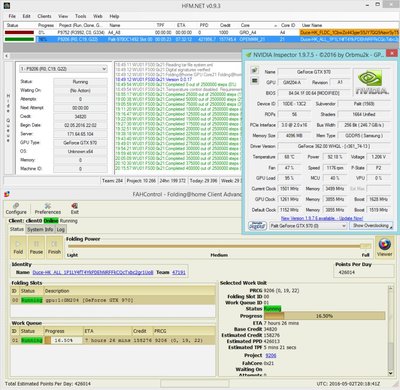The width and height of the screenshot is (400, 390).
Task: Click the NVIDIA logo in the Inspector window
Action: (372, 82)
